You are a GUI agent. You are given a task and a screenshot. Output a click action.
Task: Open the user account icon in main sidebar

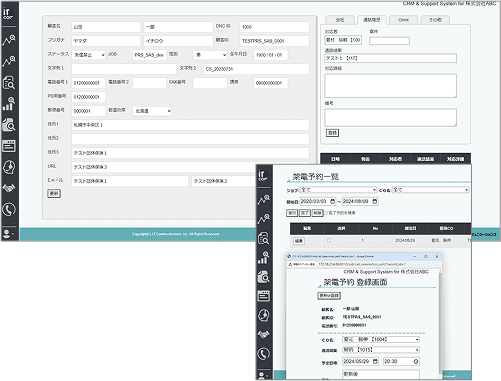click(x=8, y=233)
